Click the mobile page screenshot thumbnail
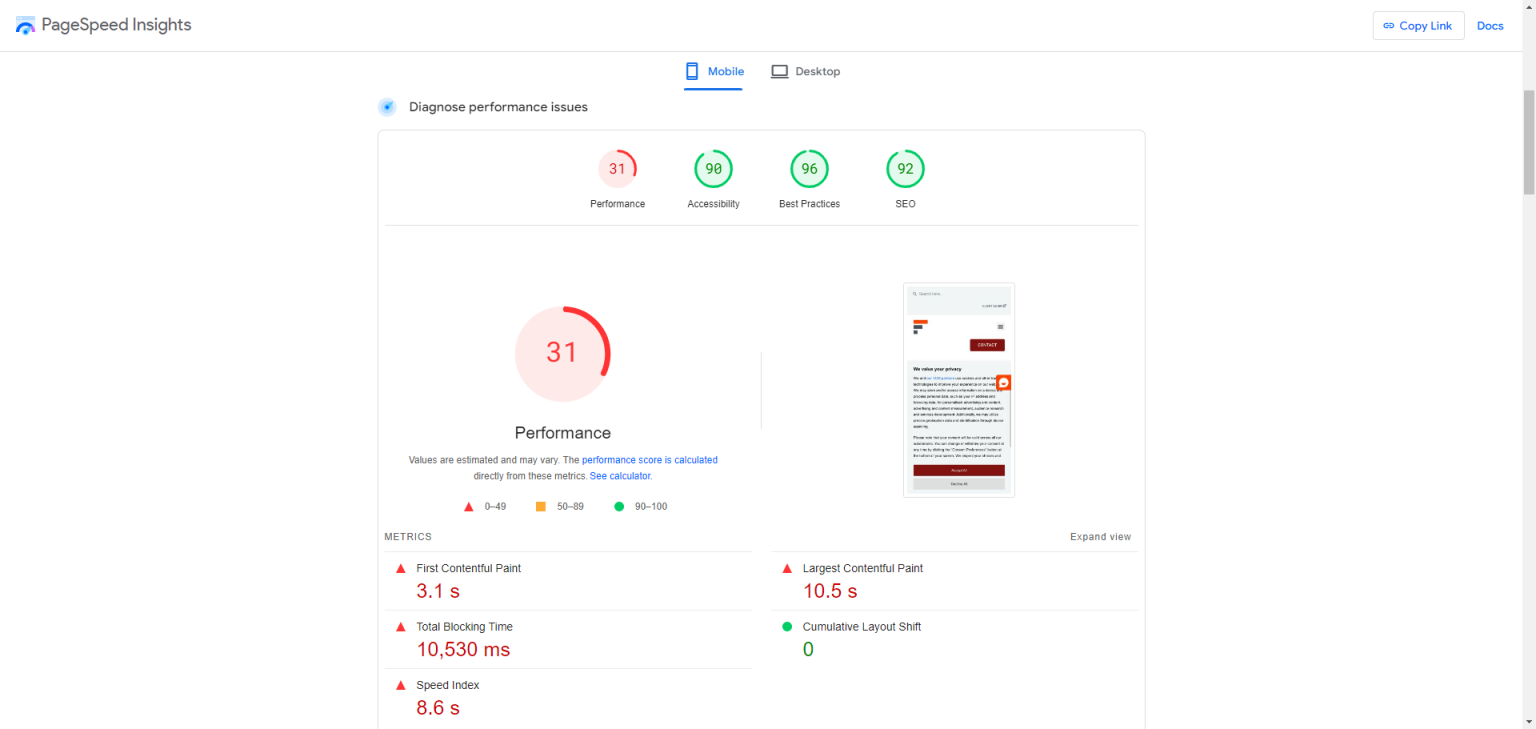Viewport: 1536px width, 729px height. click(958, 390)
